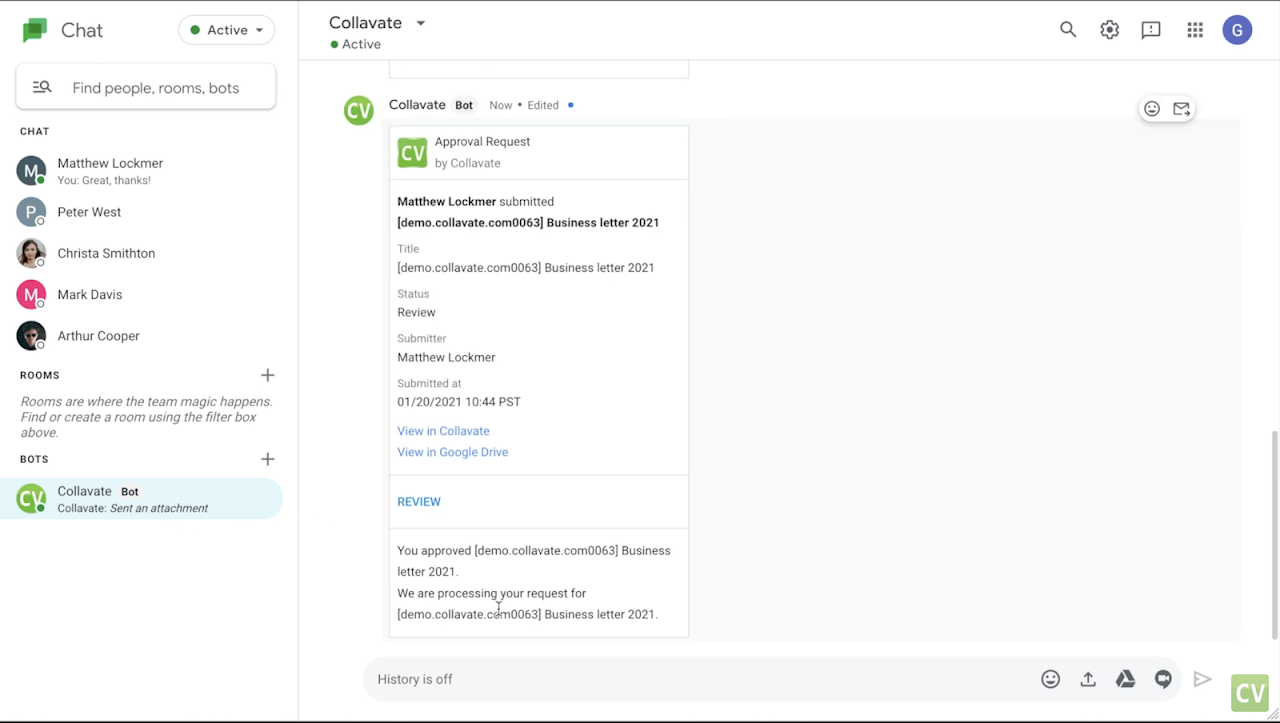Click the BOTS section header
1280x723 pixels.
[34, 459]
